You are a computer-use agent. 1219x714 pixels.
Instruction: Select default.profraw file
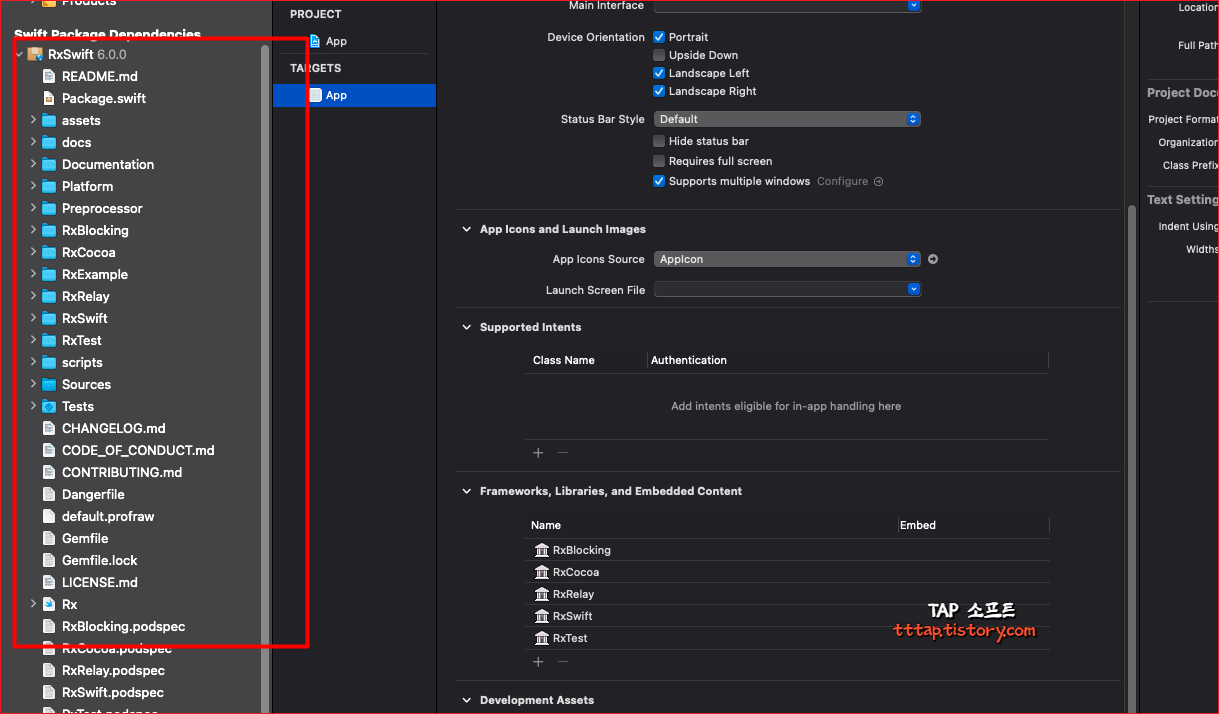coord(108,516)
